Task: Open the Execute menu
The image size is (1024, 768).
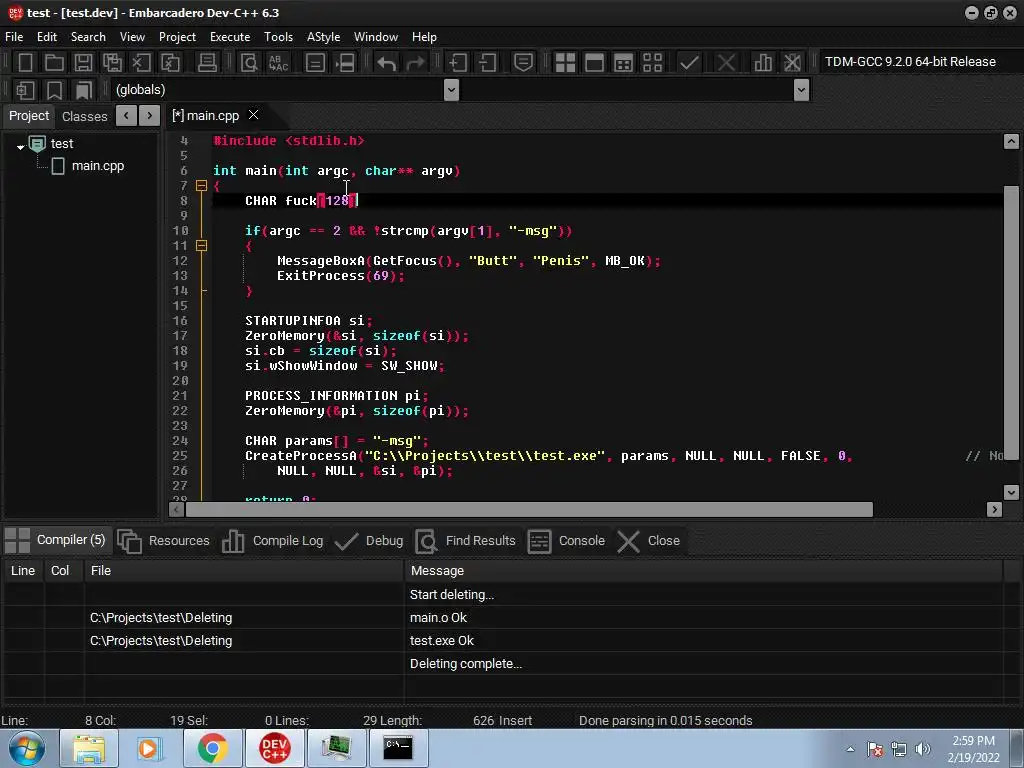Action: [x=229, y=37]
